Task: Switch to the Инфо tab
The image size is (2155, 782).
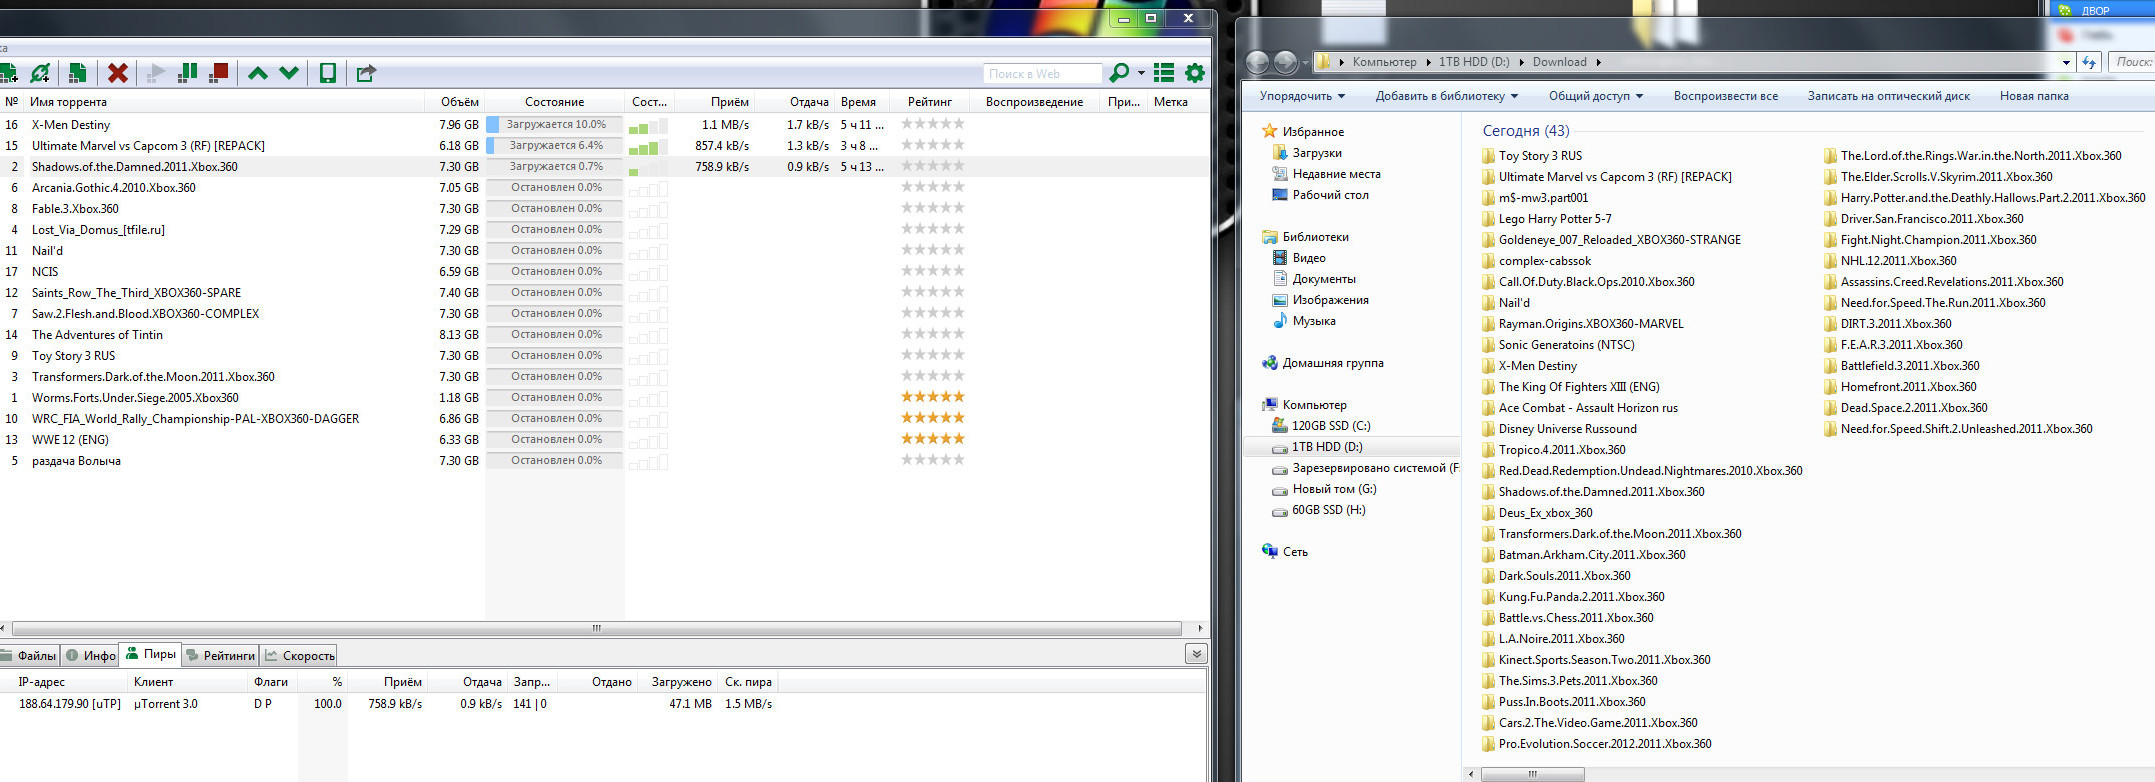Action: pyautogui.click(x=91, y=656)
